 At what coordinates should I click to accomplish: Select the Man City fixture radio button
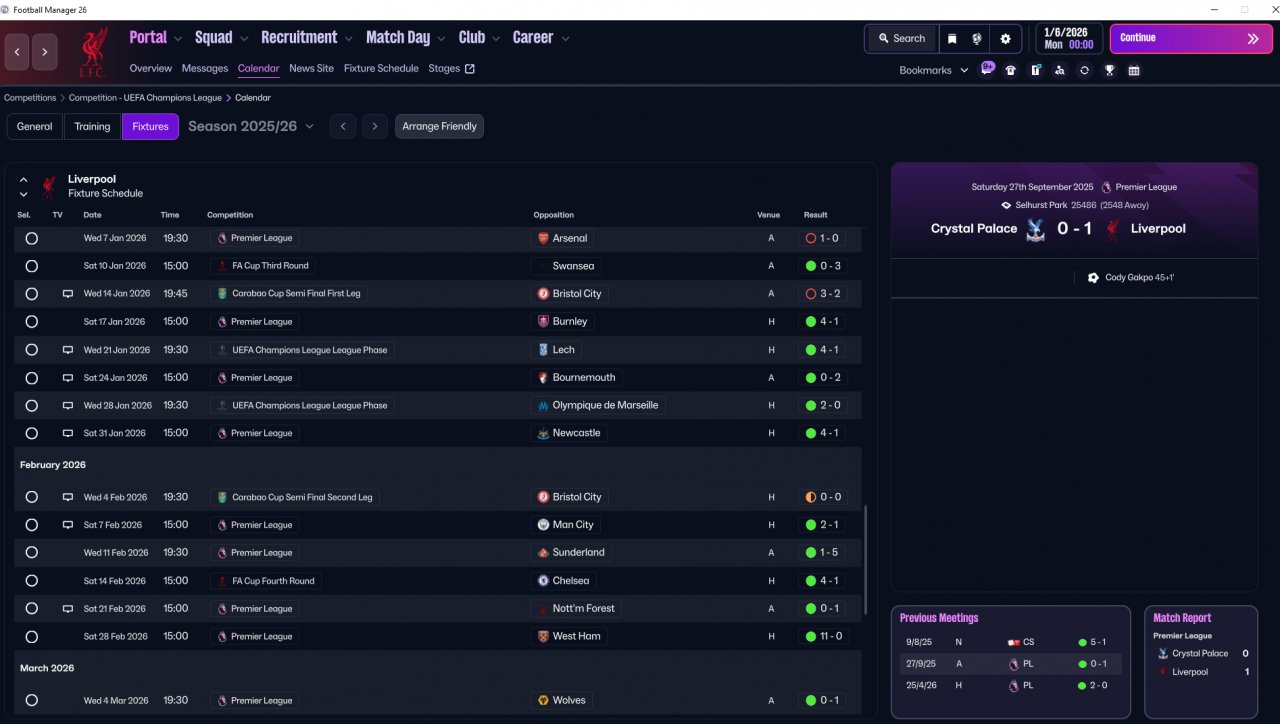point(31,525)
